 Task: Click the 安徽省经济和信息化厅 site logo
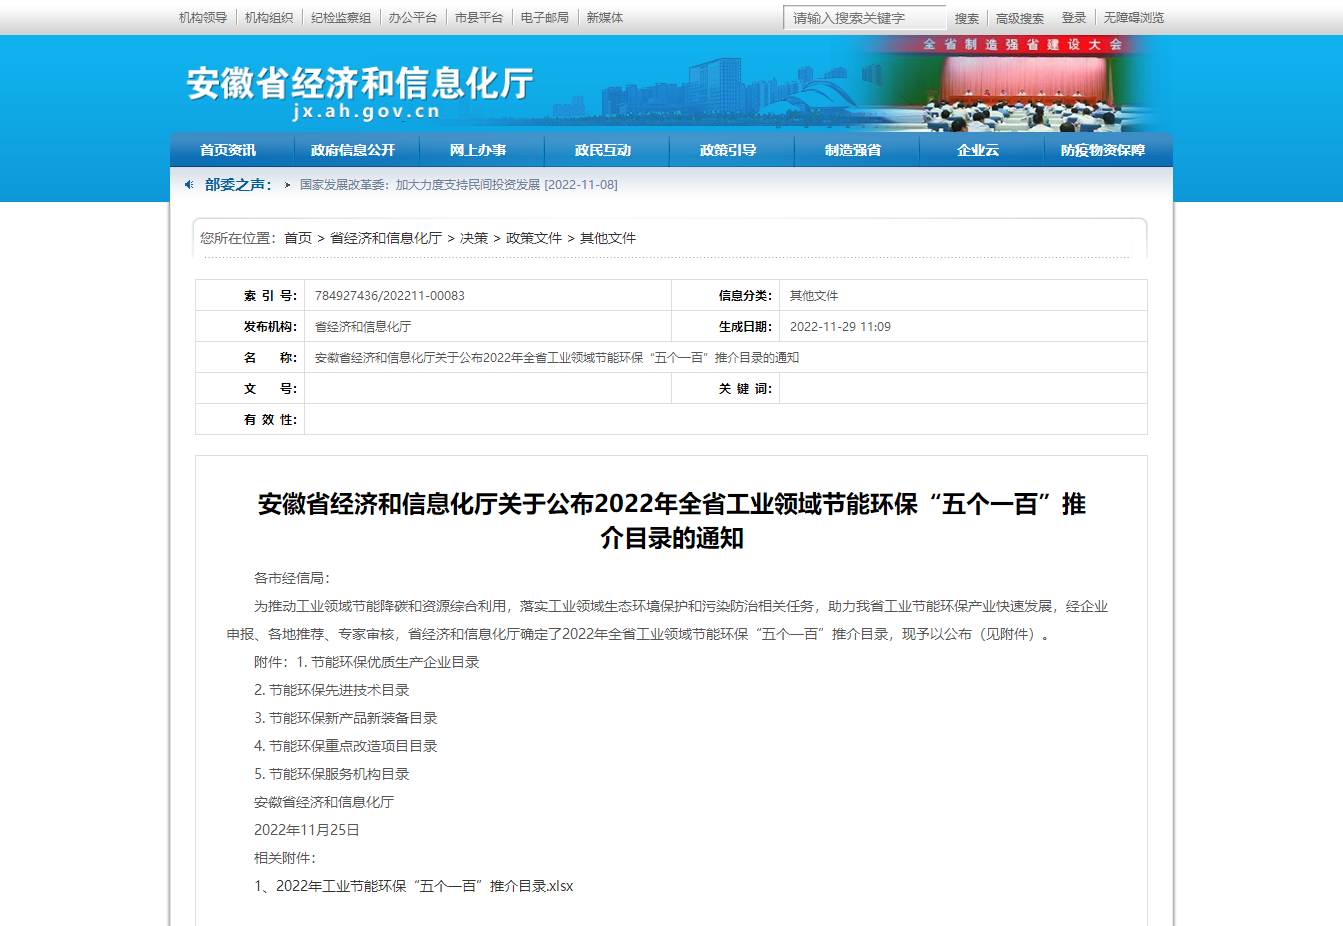(360, 91)
